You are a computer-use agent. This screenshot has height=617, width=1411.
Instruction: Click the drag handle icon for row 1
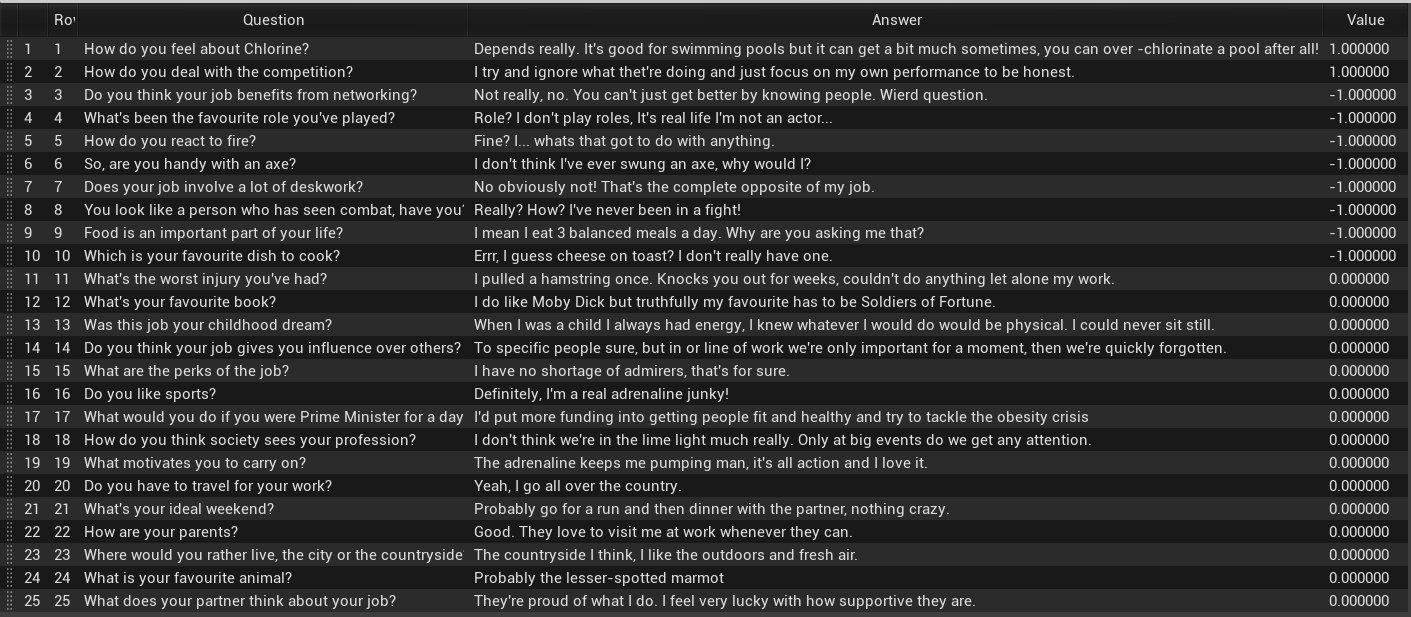pos(9,49)
